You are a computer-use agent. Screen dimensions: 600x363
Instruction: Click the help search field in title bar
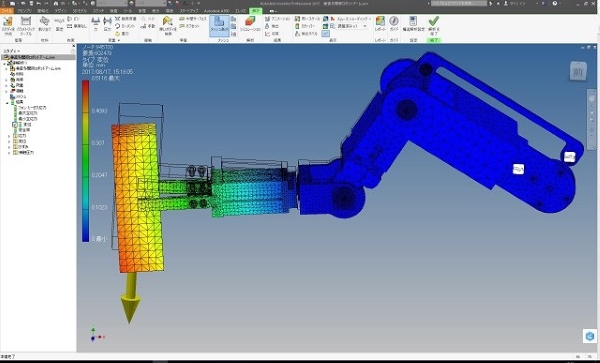tap(459, 3)
